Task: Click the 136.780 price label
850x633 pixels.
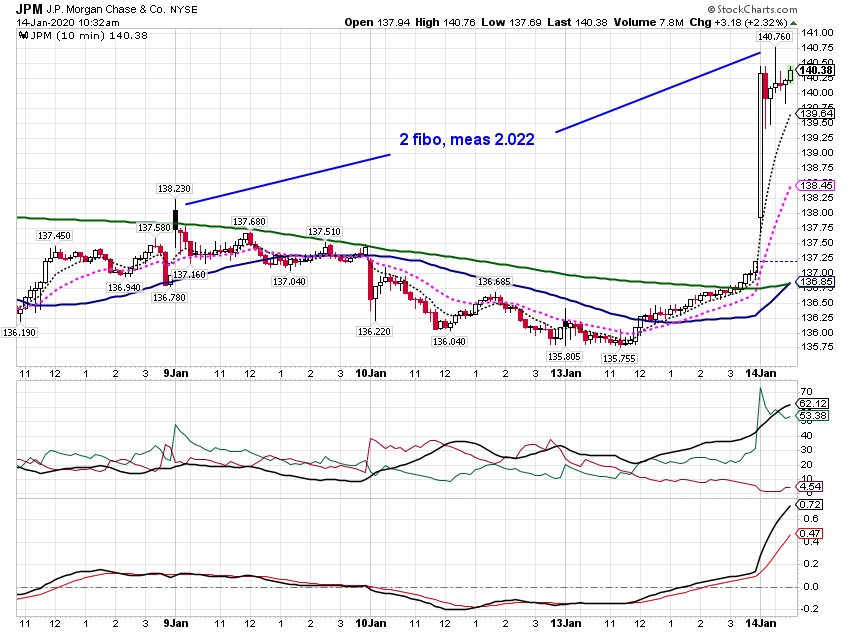Action: (x=169, y=297)
